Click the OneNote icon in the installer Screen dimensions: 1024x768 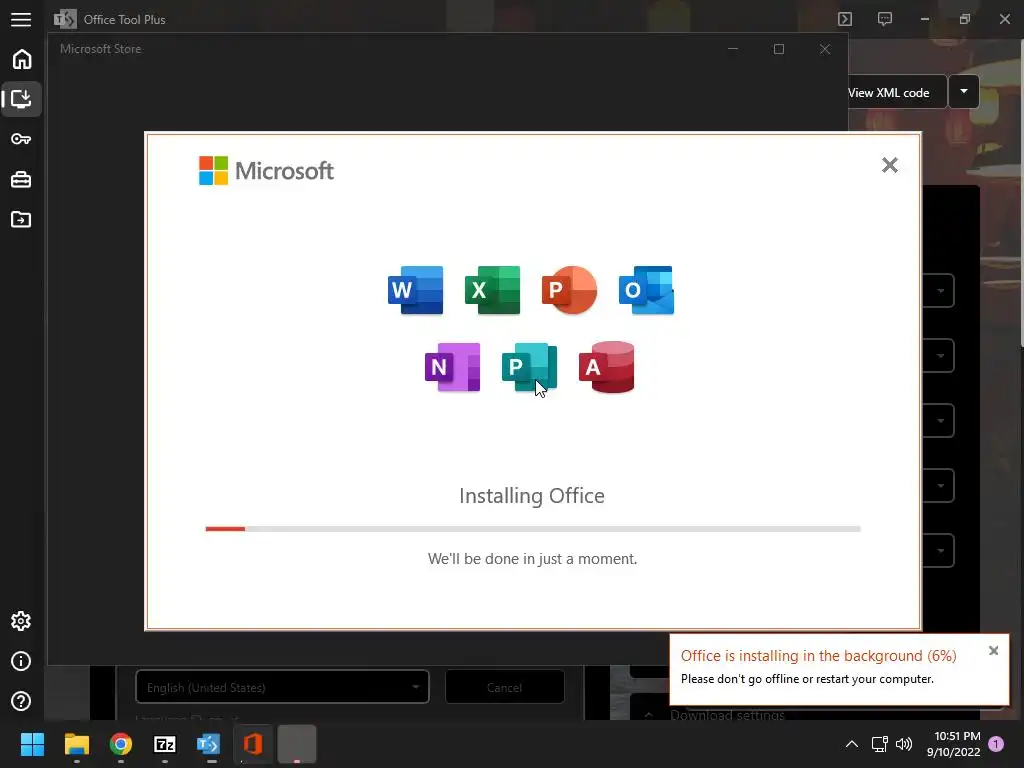pos(453,367)
